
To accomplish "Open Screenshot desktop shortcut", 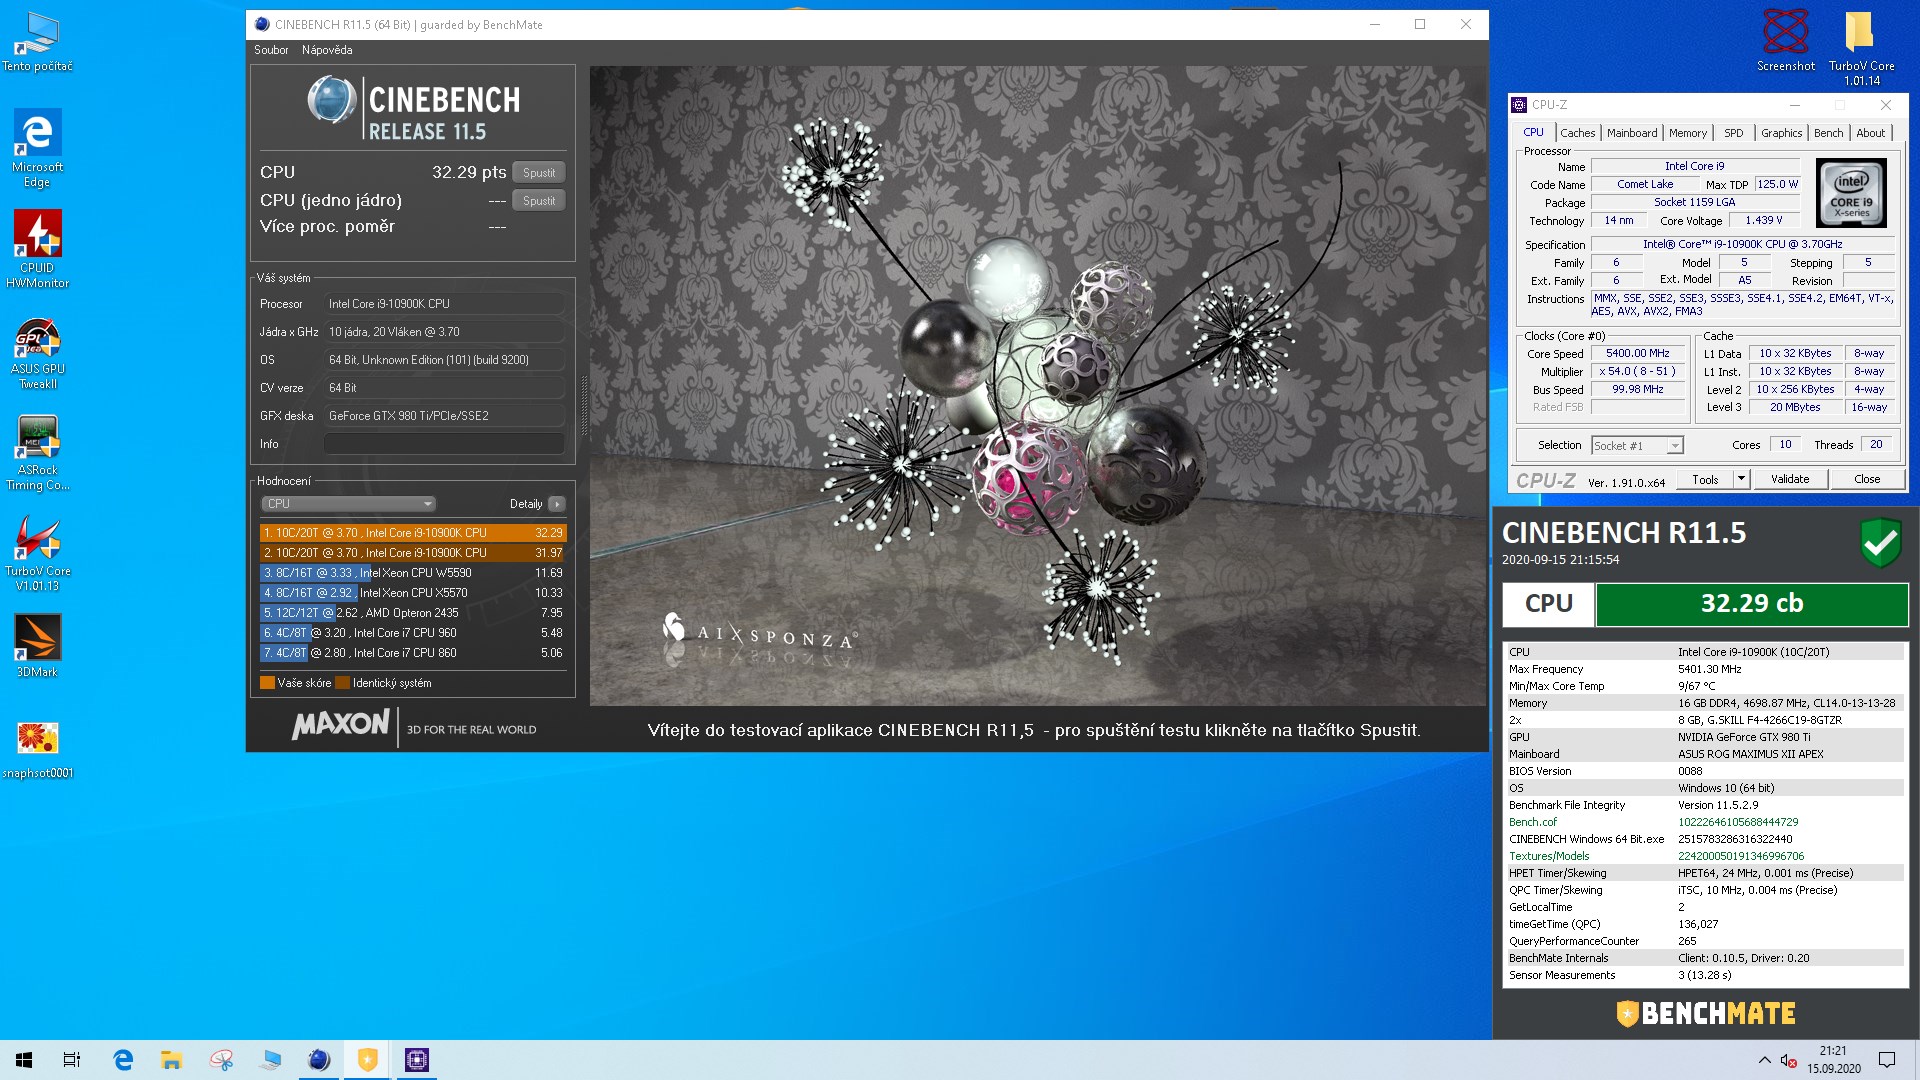I will tap(1786, 40).
